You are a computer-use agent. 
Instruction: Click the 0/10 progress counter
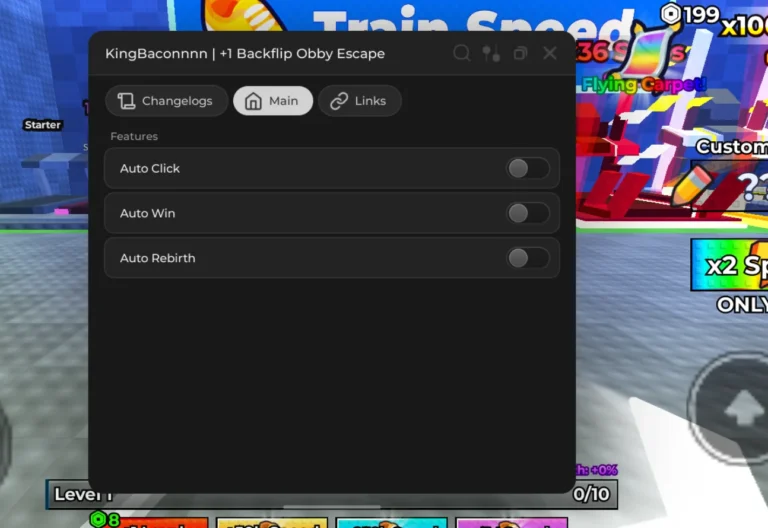coord(591,494)
